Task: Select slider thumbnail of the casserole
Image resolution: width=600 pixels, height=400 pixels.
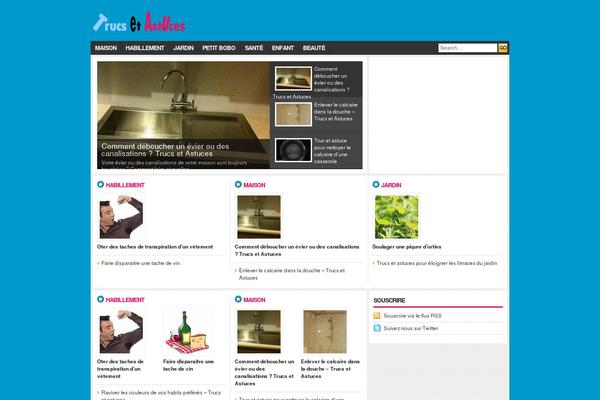Action: [x=293, y=150]
